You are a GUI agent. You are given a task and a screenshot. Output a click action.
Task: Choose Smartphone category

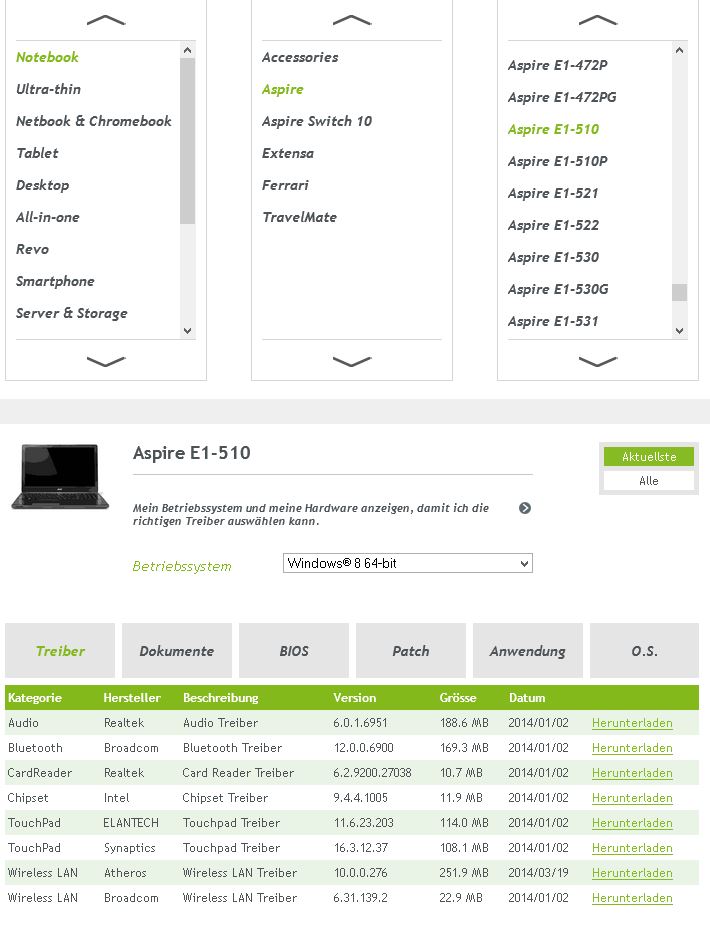56,282
